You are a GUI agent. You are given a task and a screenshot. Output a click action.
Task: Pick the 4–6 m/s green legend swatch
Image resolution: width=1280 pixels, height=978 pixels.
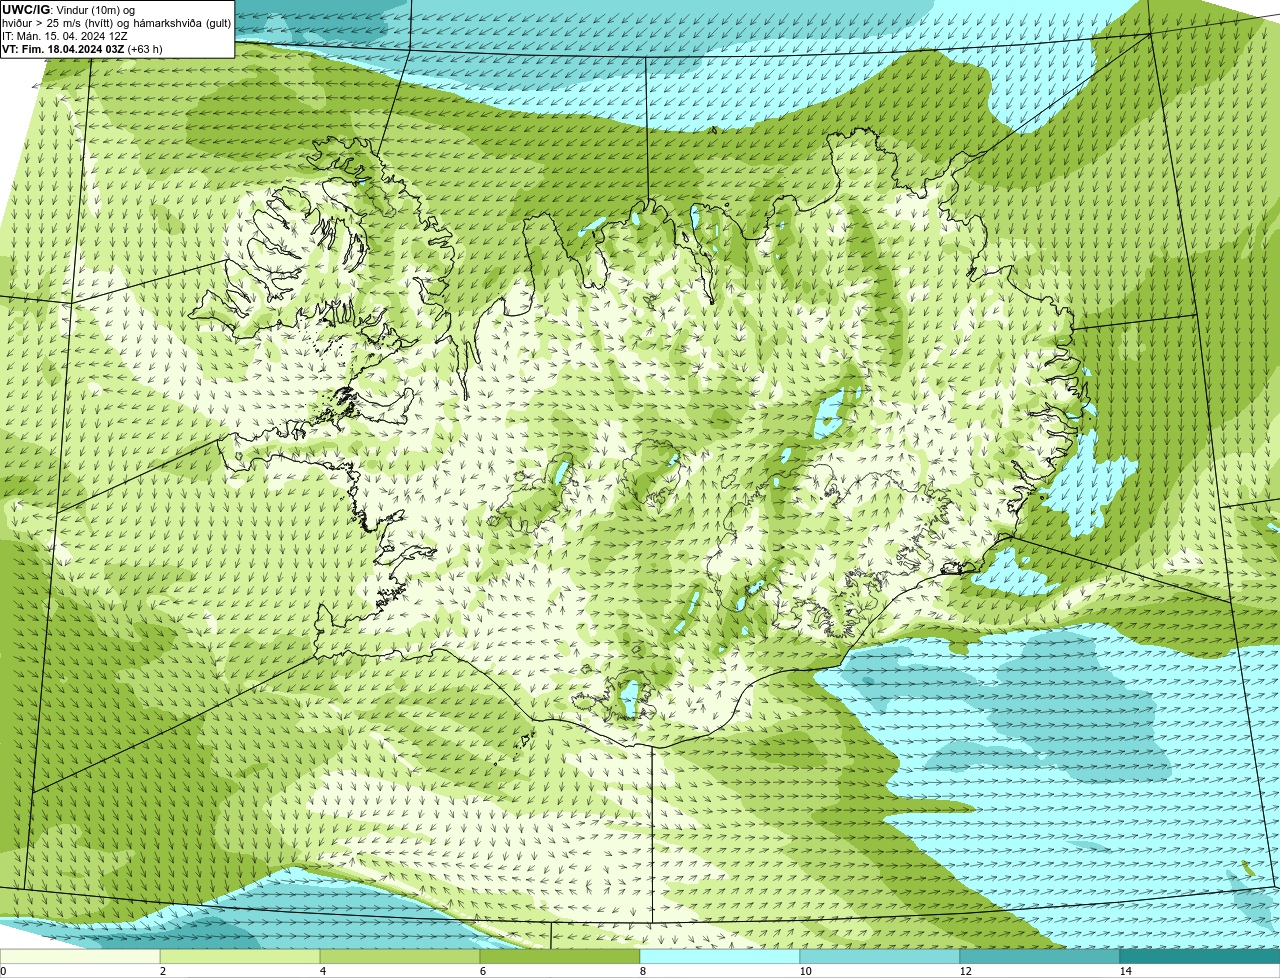400,956
